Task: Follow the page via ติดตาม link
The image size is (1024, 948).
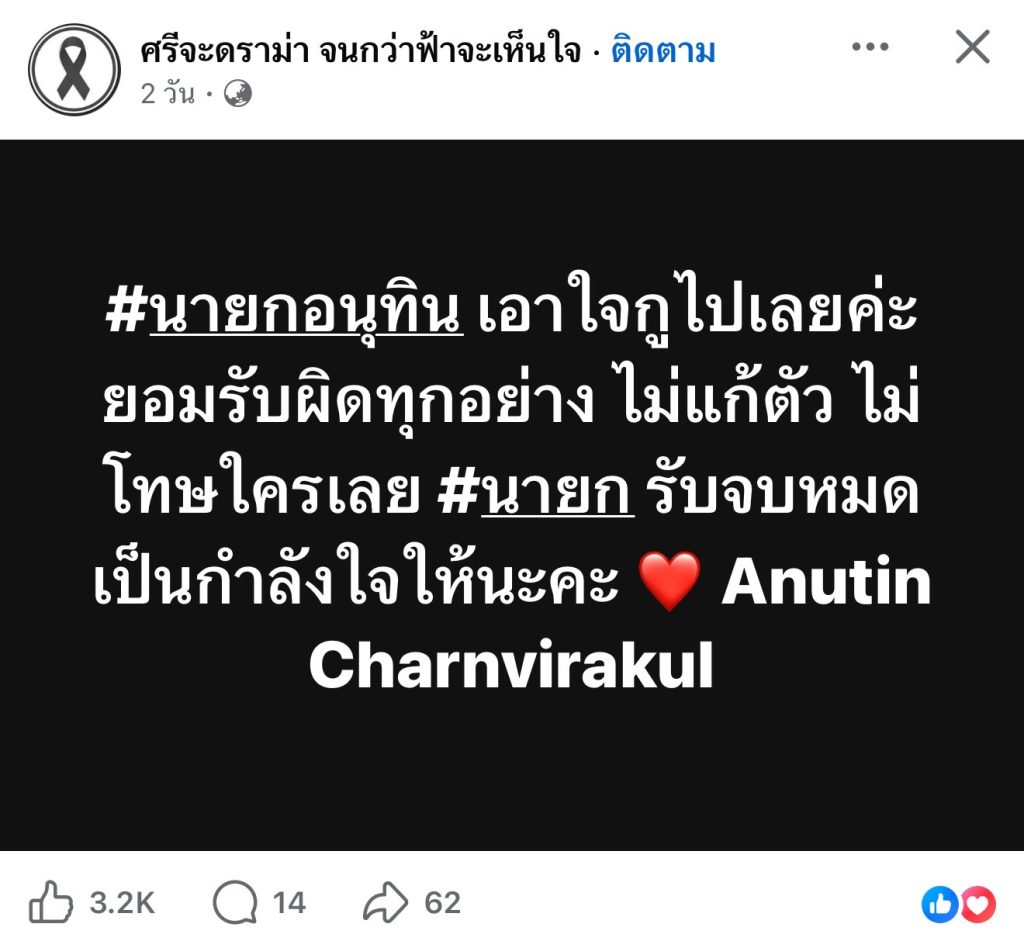Action: 664,51
